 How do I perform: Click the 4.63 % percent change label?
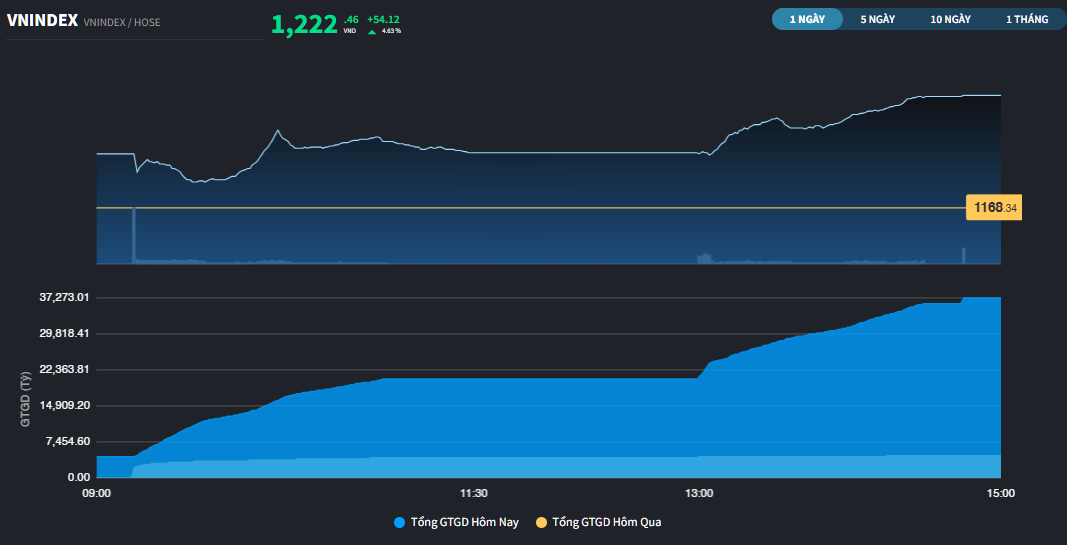coord(391,31)
